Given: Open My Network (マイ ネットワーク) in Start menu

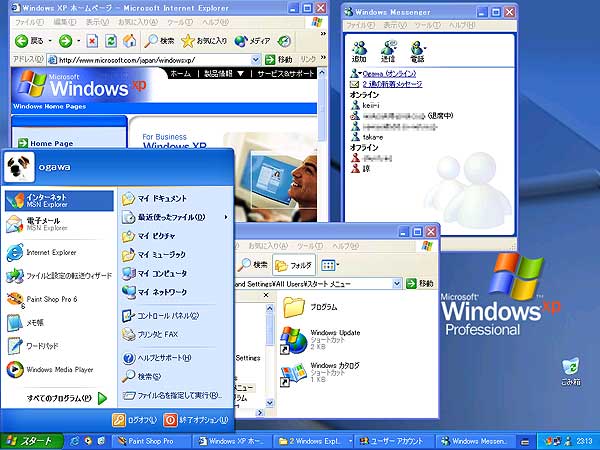Looking at the screenshot, I should (175, 292).
